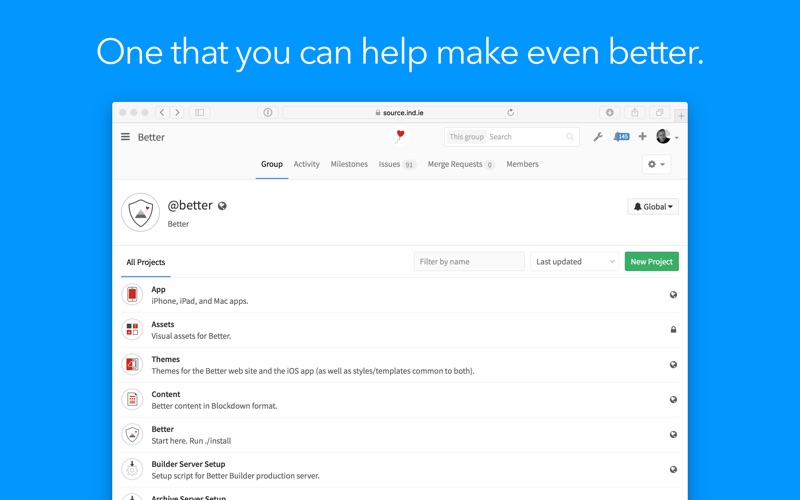800x500 pixels.
Task: Switch to the Activity tab
Action: click(306, 164)
